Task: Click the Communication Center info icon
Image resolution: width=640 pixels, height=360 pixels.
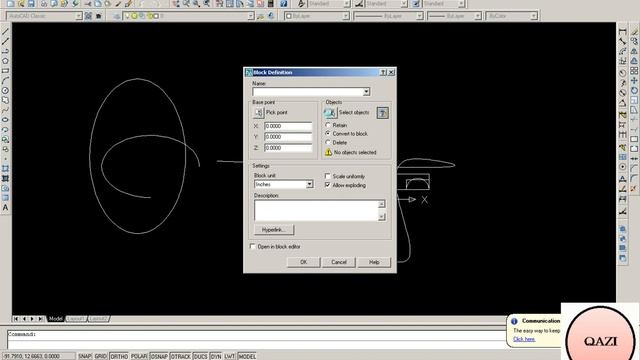Action: click(x=514, y=321)
